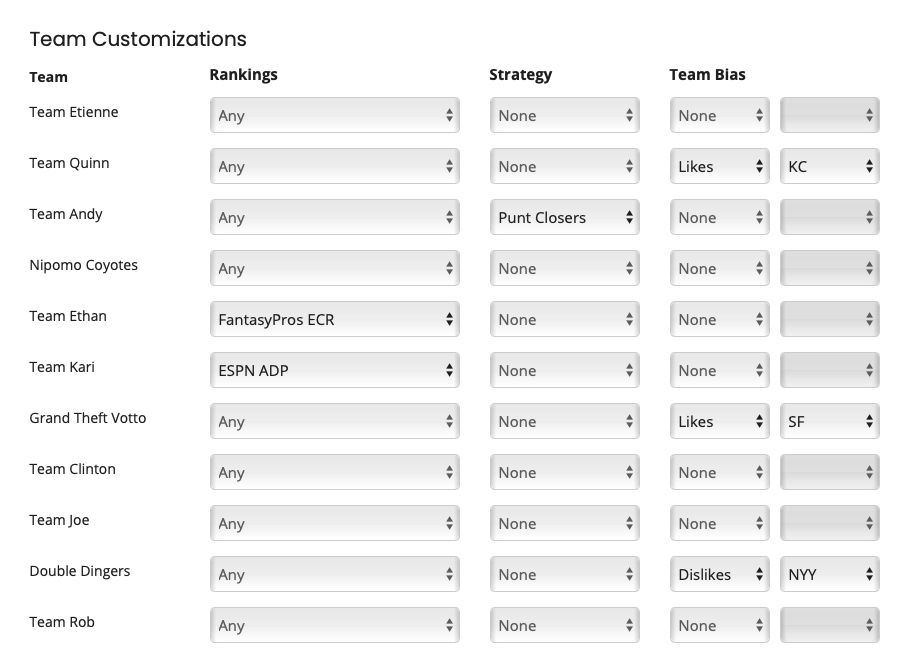Image resolution: width=902 pixels, height=666 pixels.
Task: Open Double Dingers' NYY team dropdown
Action: [829, 574]
